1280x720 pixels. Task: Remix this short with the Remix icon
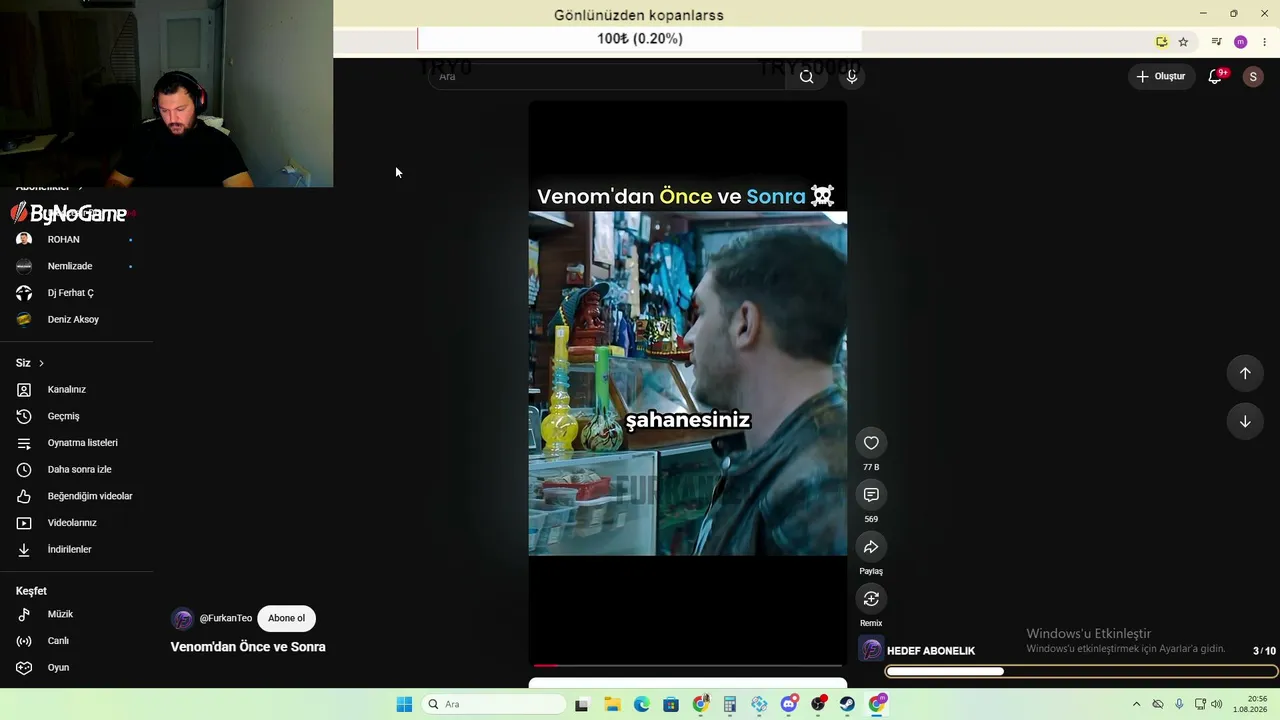871,599
